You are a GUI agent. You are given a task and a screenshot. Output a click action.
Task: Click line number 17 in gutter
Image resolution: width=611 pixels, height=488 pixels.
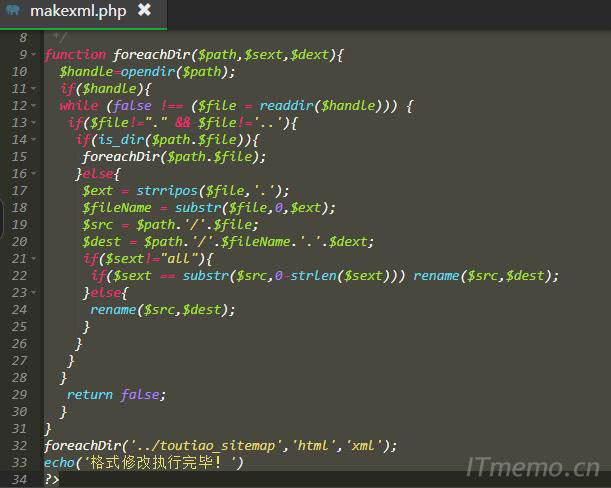(19, 191)
